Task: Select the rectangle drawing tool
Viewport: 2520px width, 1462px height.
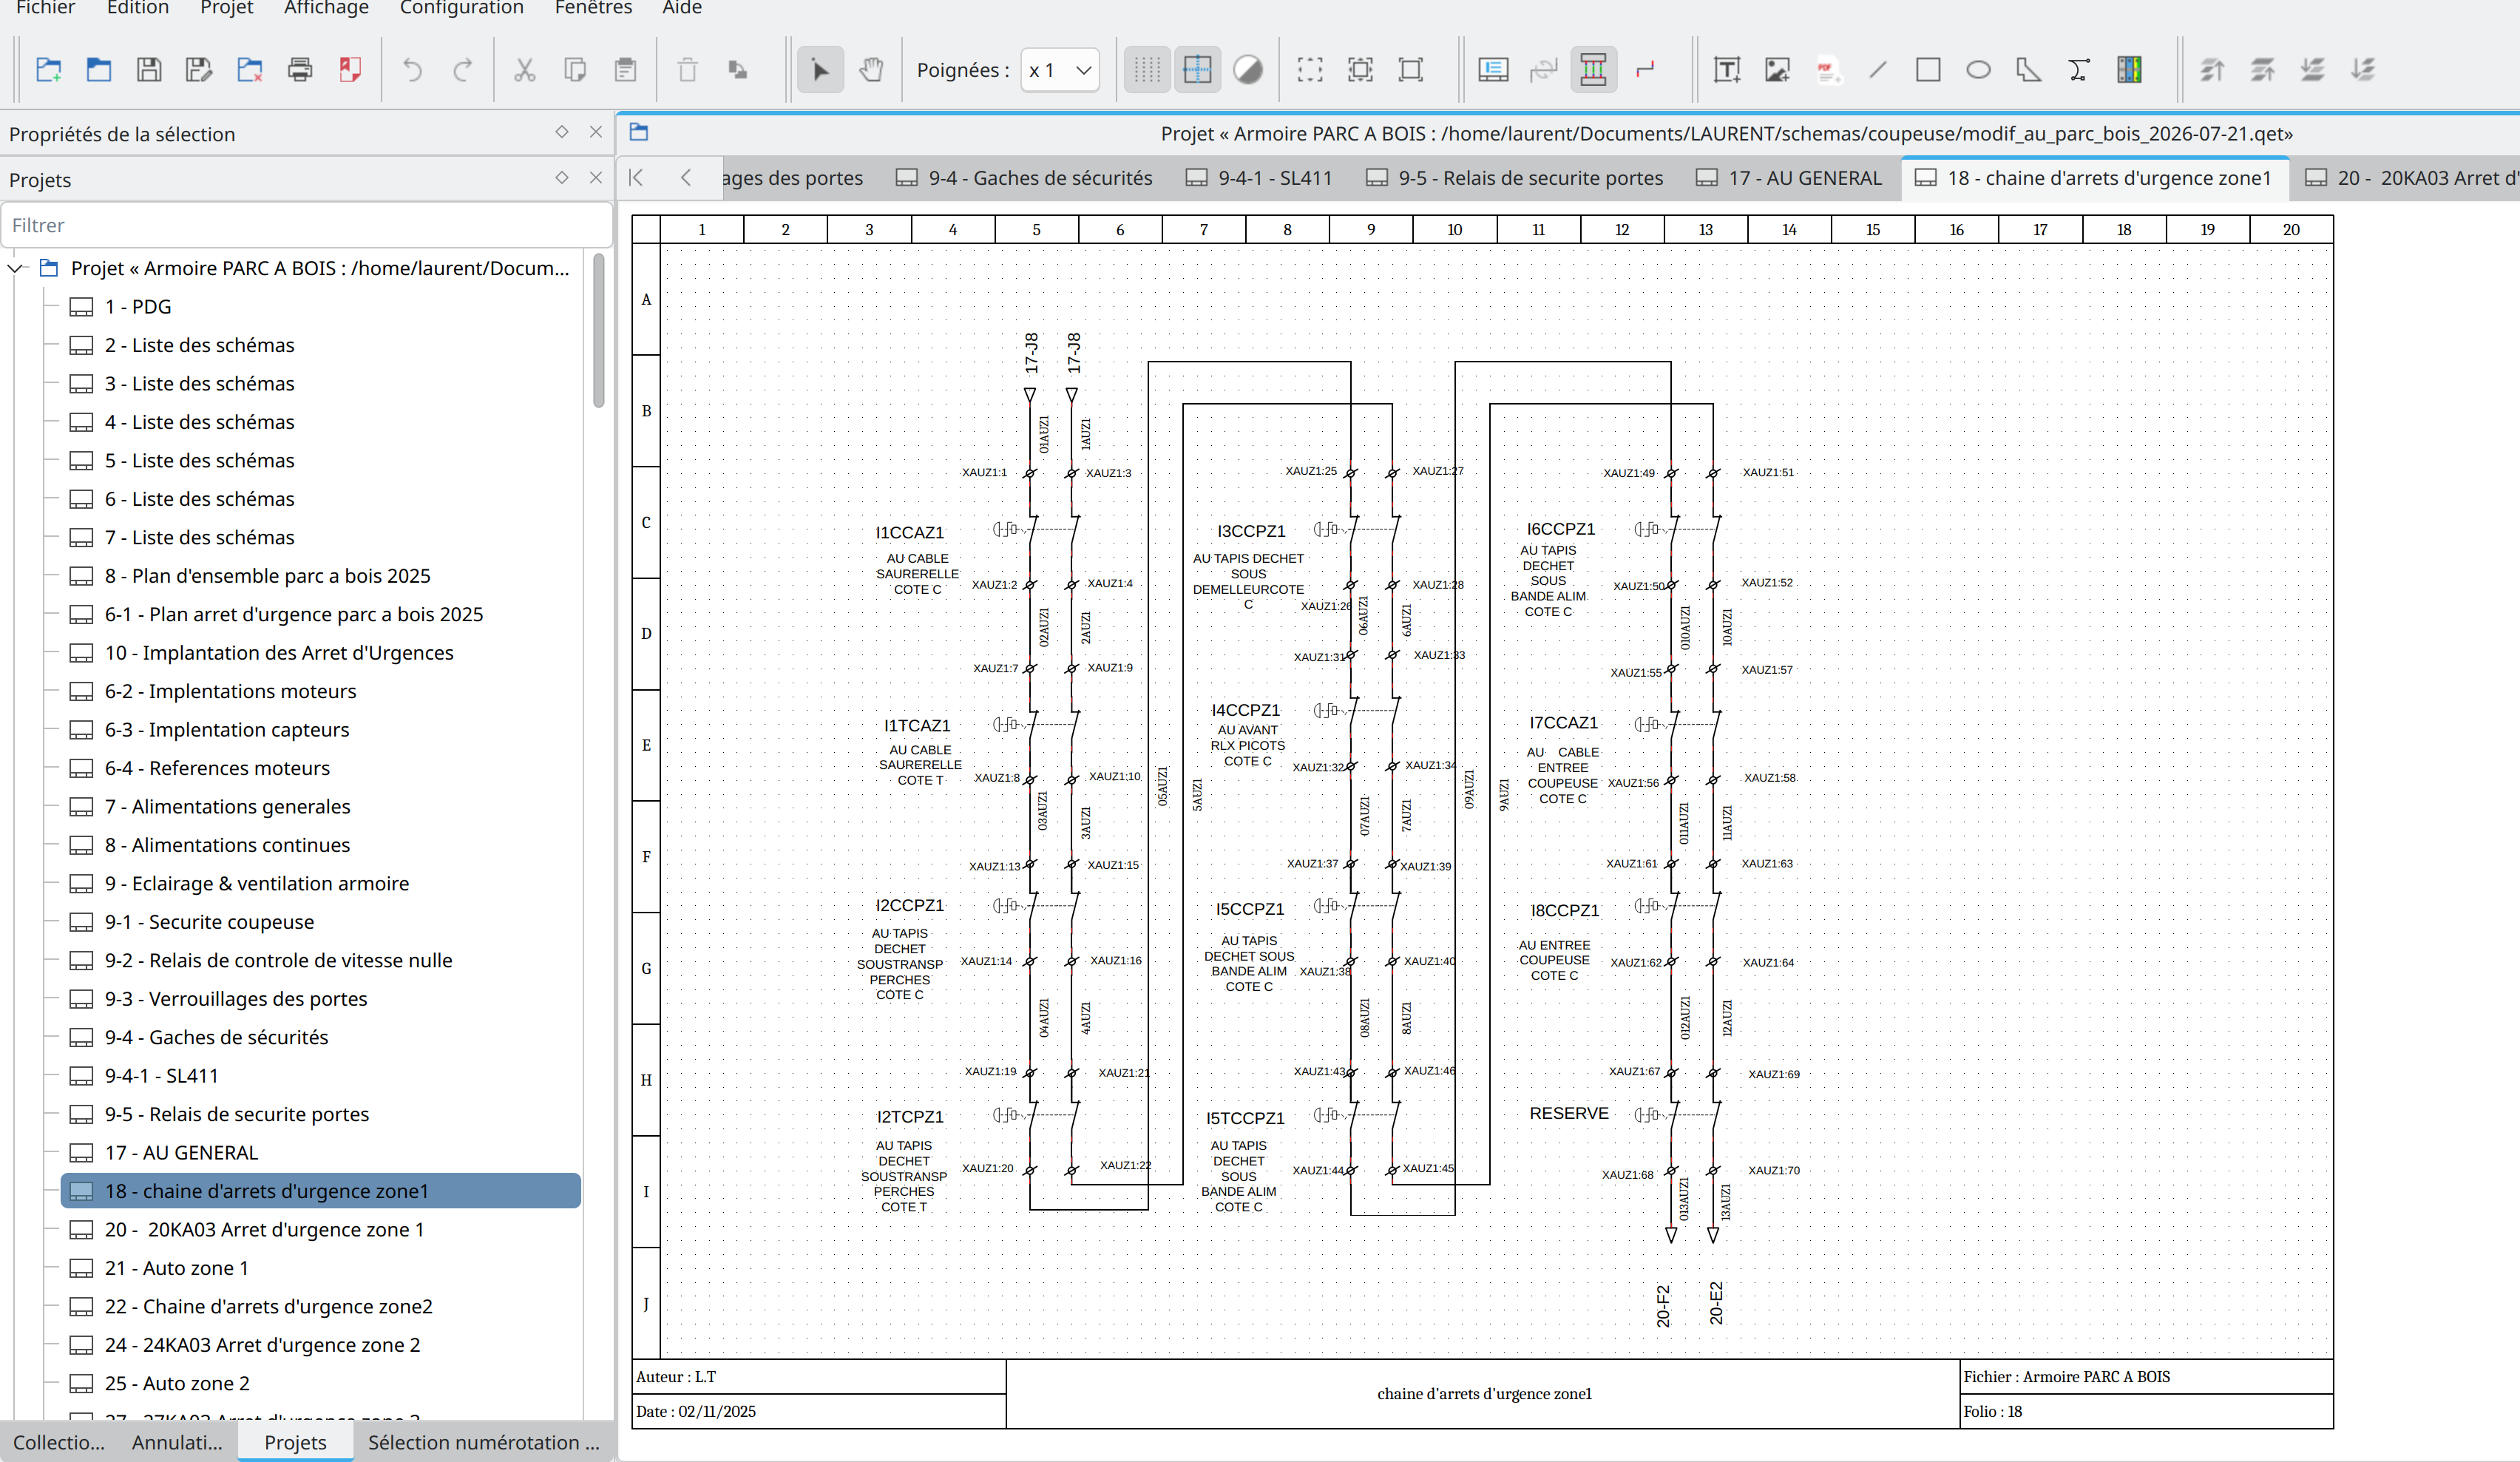Action: [x=1928, y=70]
